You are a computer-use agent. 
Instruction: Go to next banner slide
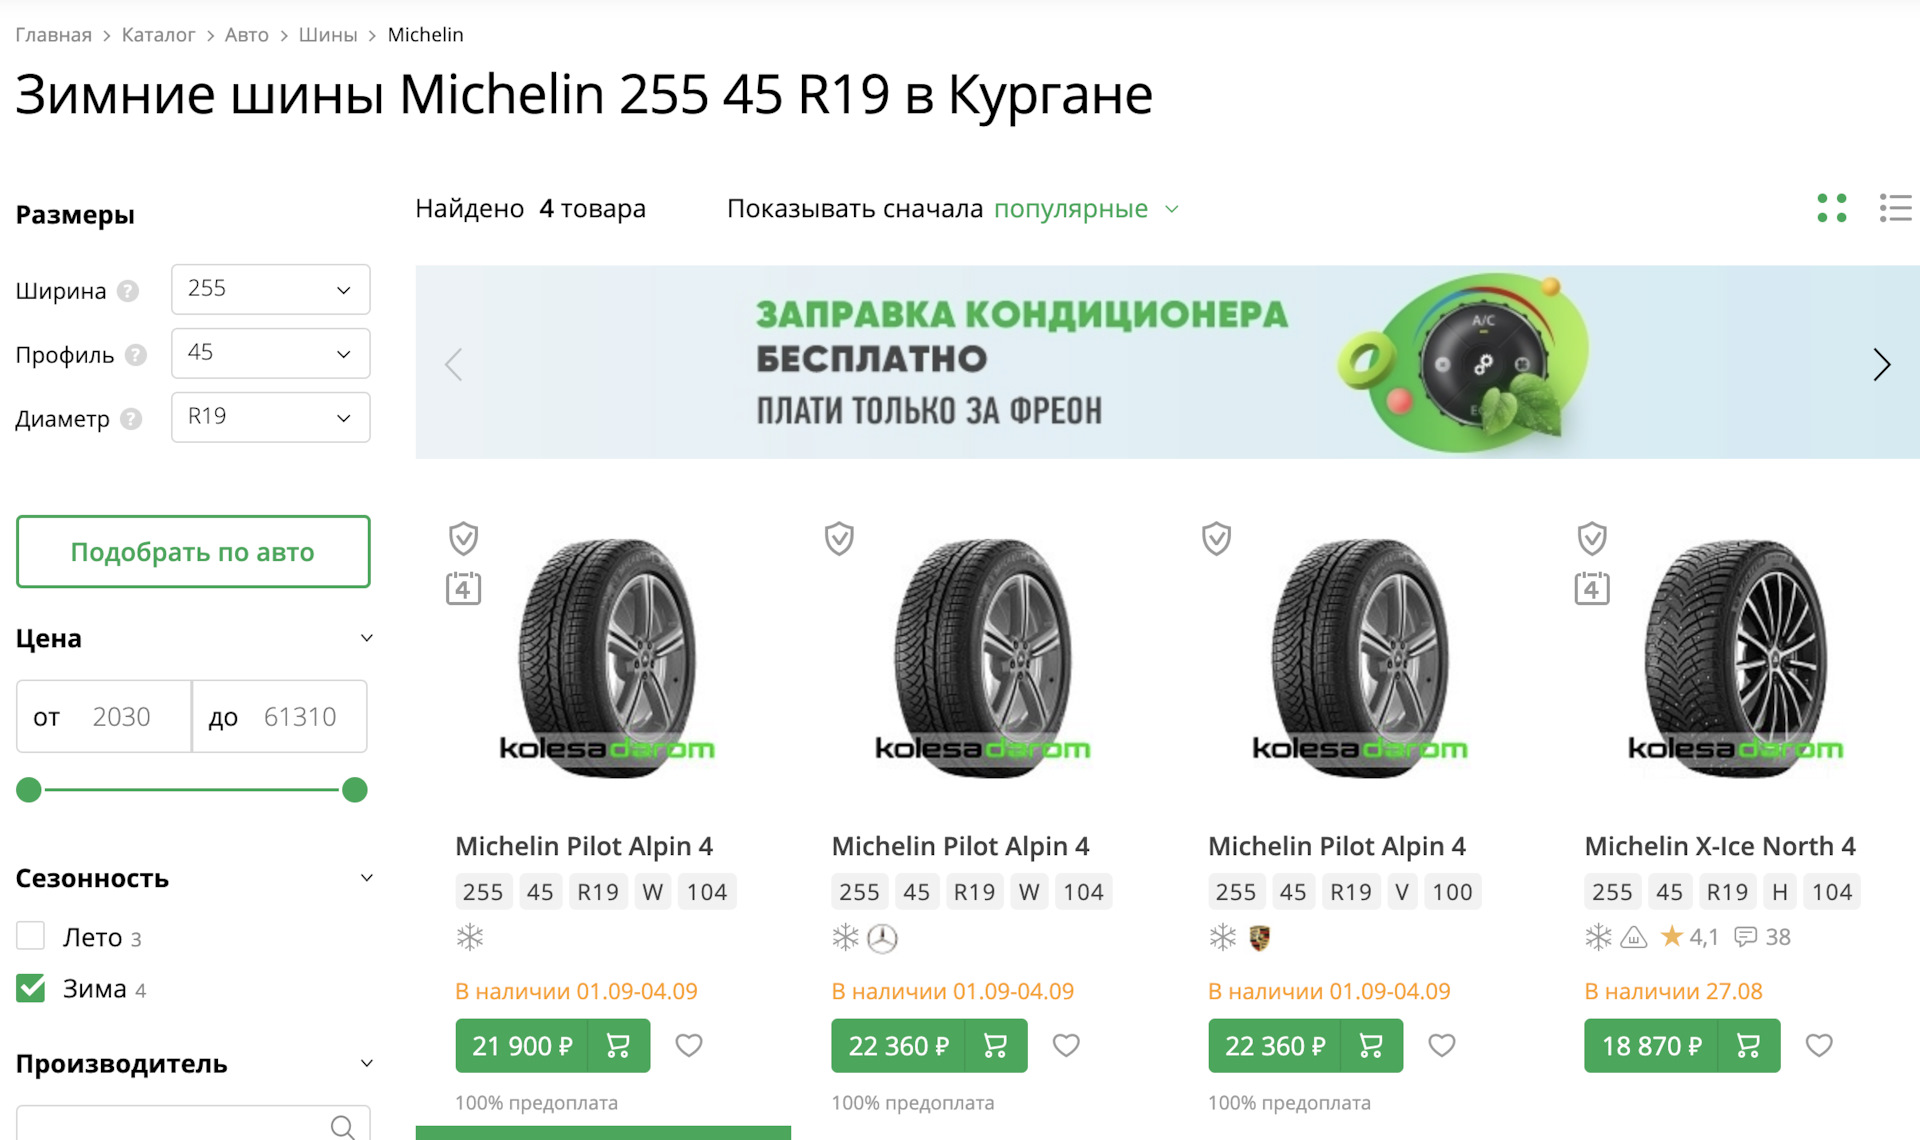[x=1881, y=364]
